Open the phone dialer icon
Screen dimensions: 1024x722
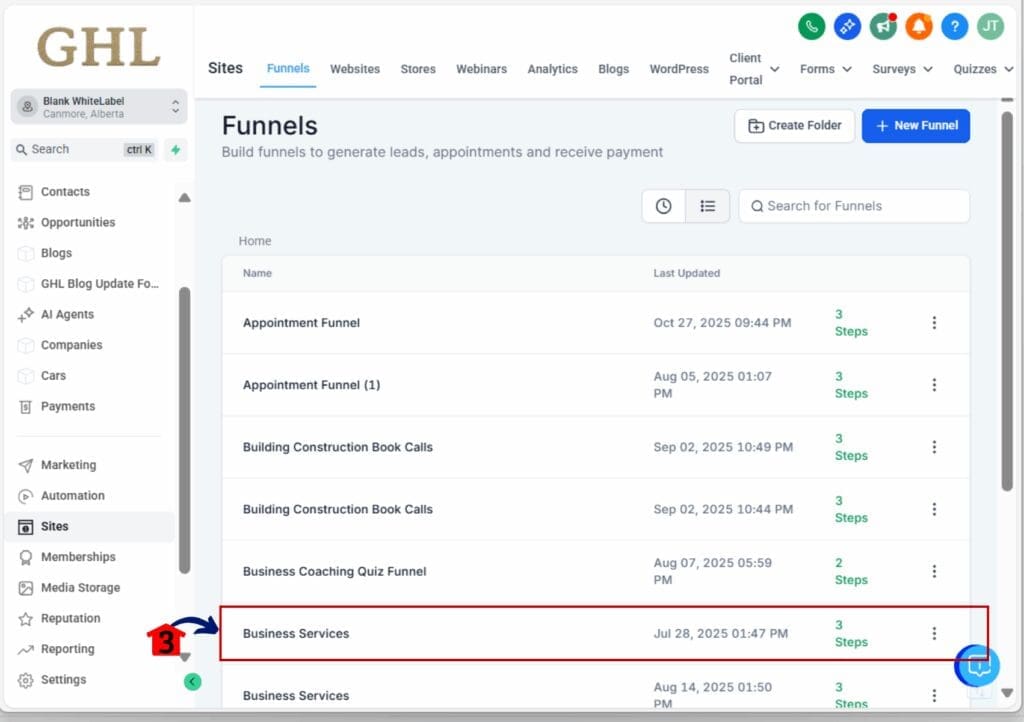click(811, 27)
